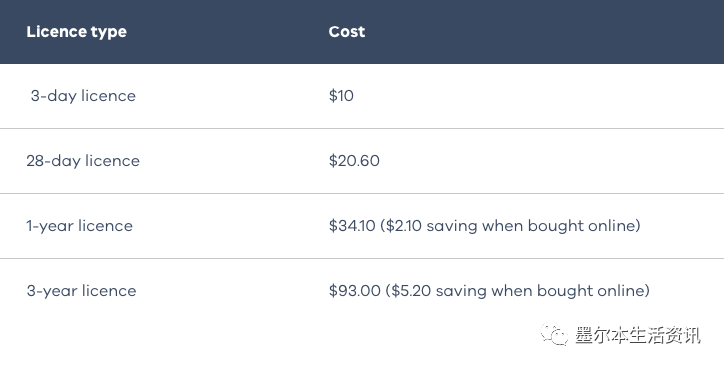Click the WeChat logo watermark icon

[x=555, y=334]
